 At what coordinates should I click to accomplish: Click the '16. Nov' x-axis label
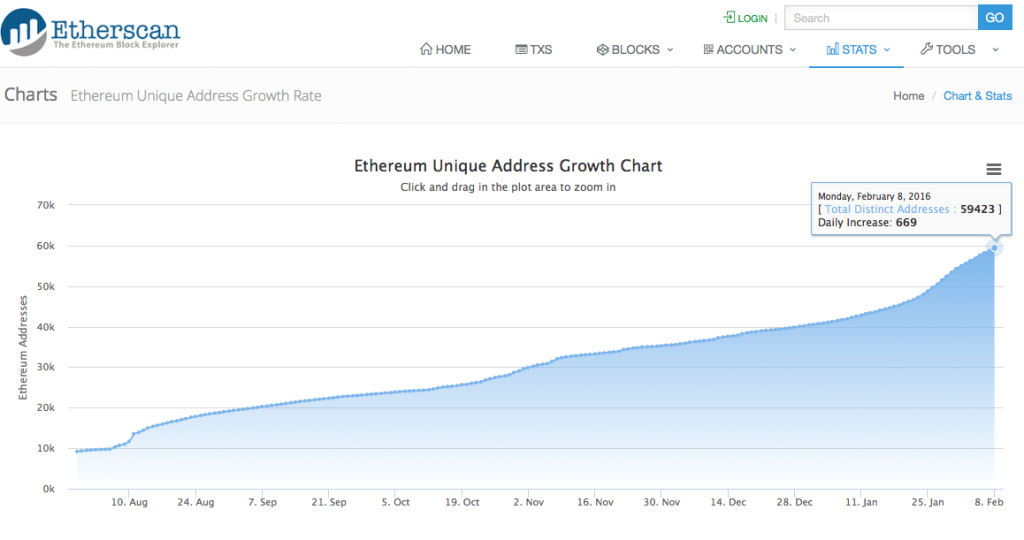(596, 502)
